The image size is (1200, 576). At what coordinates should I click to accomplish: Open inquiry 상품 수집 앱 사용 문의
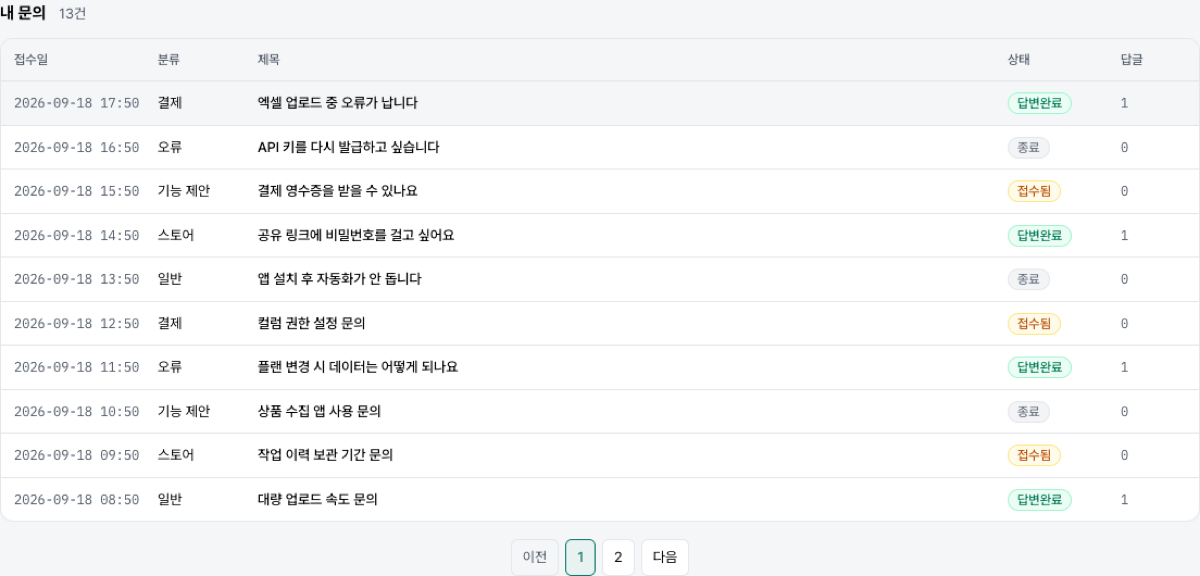[319, 411]
